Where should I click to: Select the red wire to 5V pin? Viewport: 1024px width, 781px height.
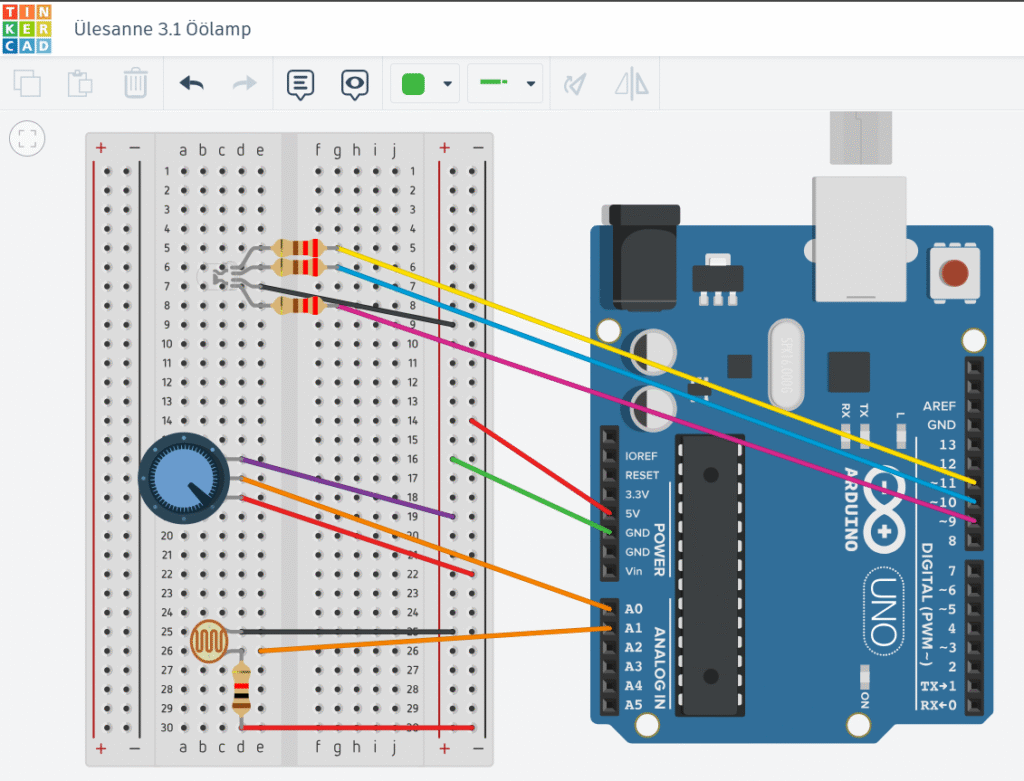click(541, 468)
